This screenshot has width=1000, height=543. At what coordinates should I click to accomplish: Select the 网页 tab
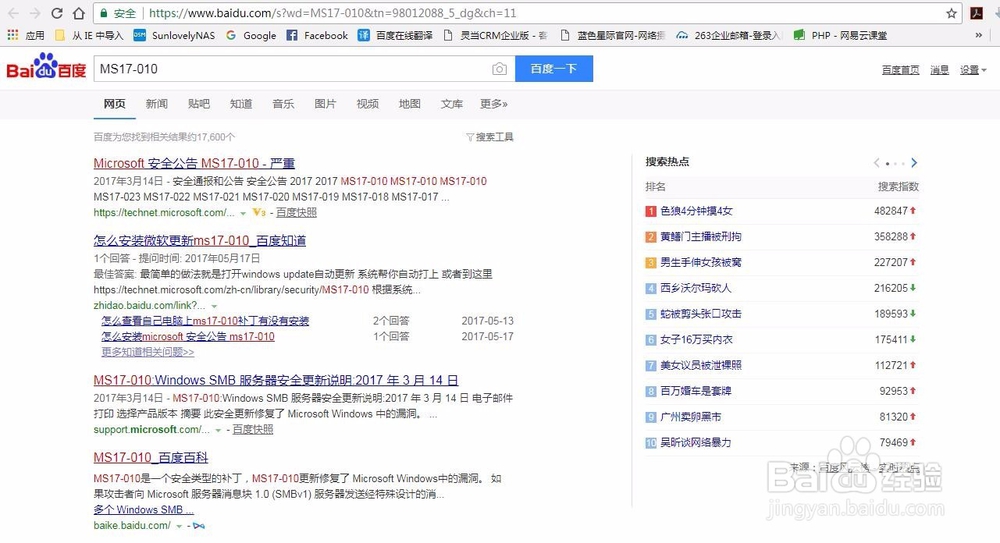point(115,103)
